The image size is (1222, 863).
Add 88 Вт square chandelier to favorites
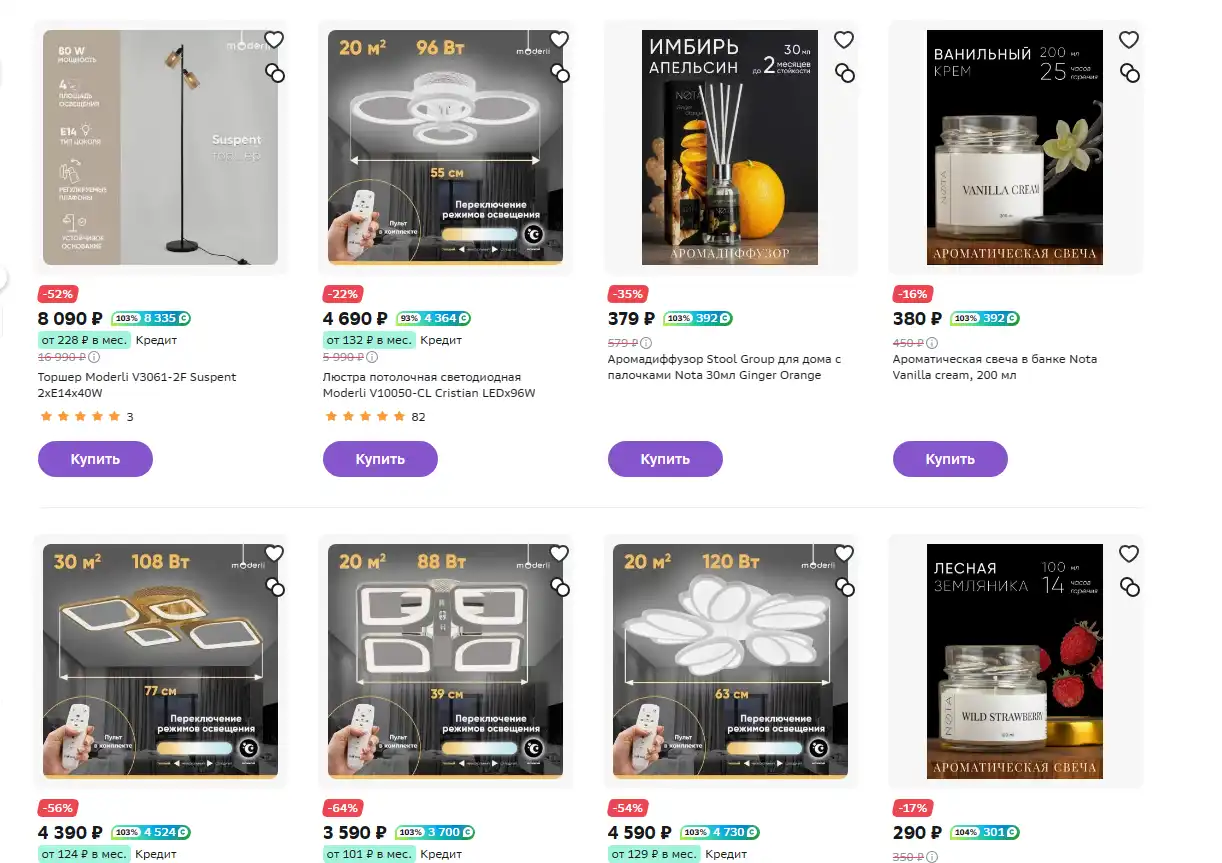click(559, 554)
